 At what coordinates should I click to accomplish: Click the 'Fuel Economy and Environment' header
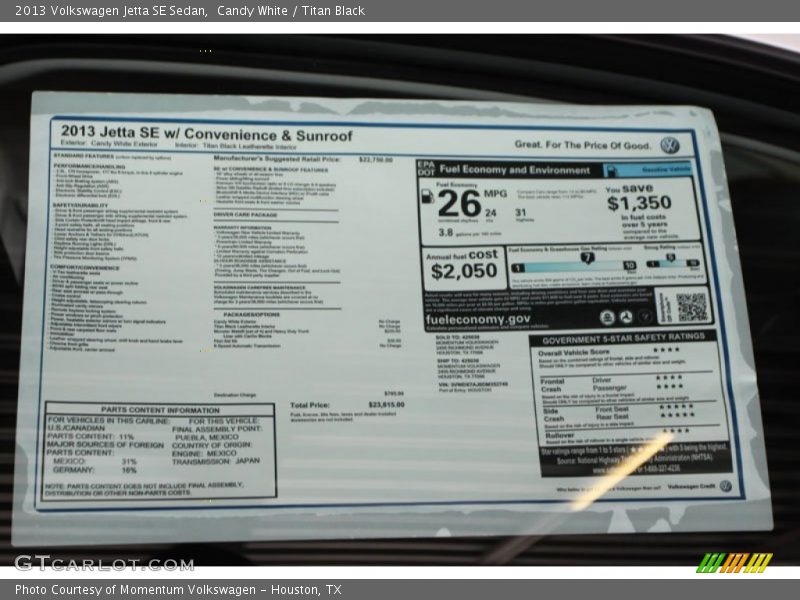[x=514, y=170]
